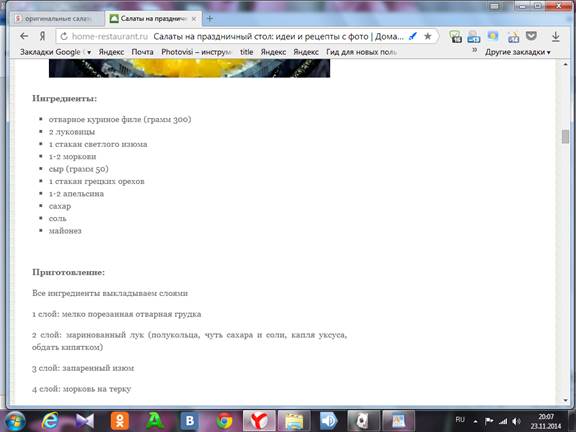This screenshot has height=432, width=576.
Task: Open a new tab with plus button
Action: (x=210, y=18)
